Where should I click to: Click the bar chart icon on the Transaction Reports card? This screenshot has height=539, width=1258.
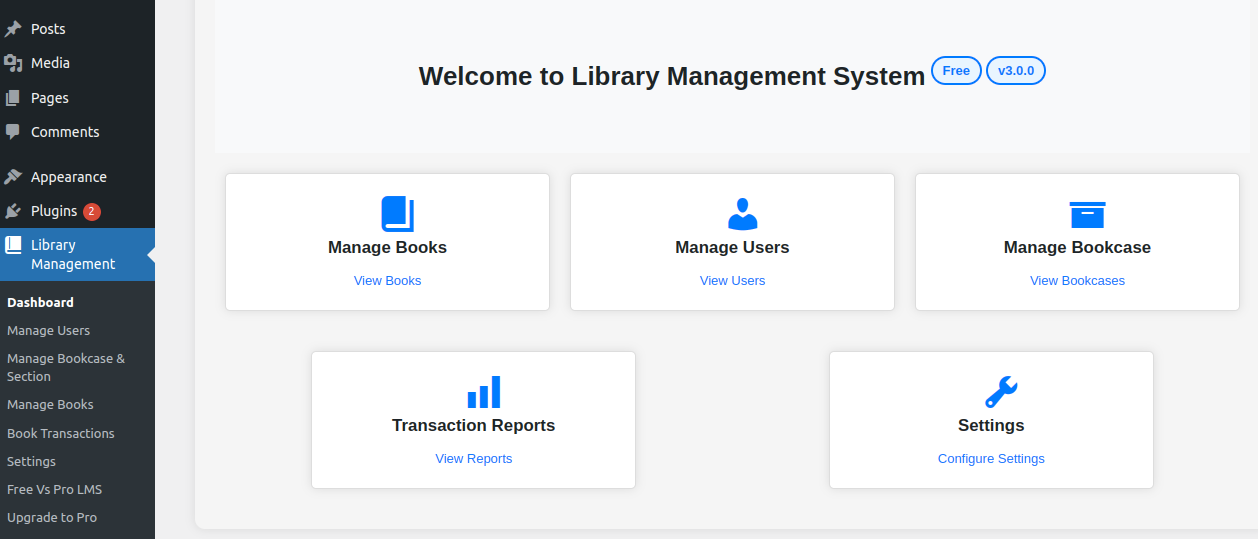483,392
